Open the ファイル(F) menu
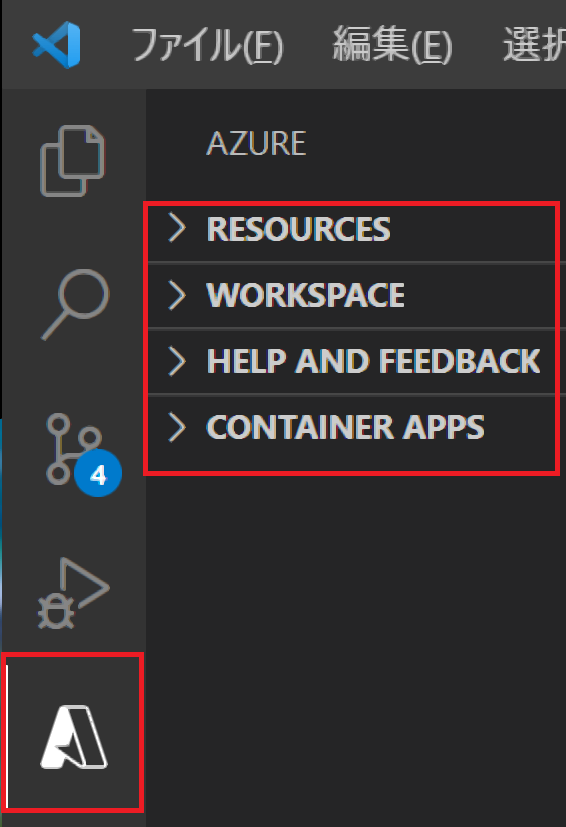566x827 pixels. tap(207, 45)
